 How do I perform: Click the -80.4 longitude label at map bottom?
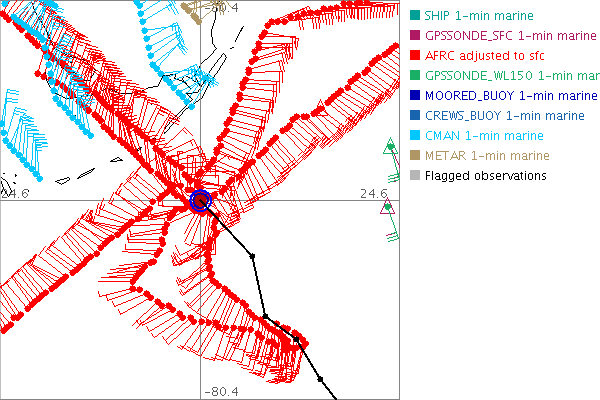(x=220, y=392)
